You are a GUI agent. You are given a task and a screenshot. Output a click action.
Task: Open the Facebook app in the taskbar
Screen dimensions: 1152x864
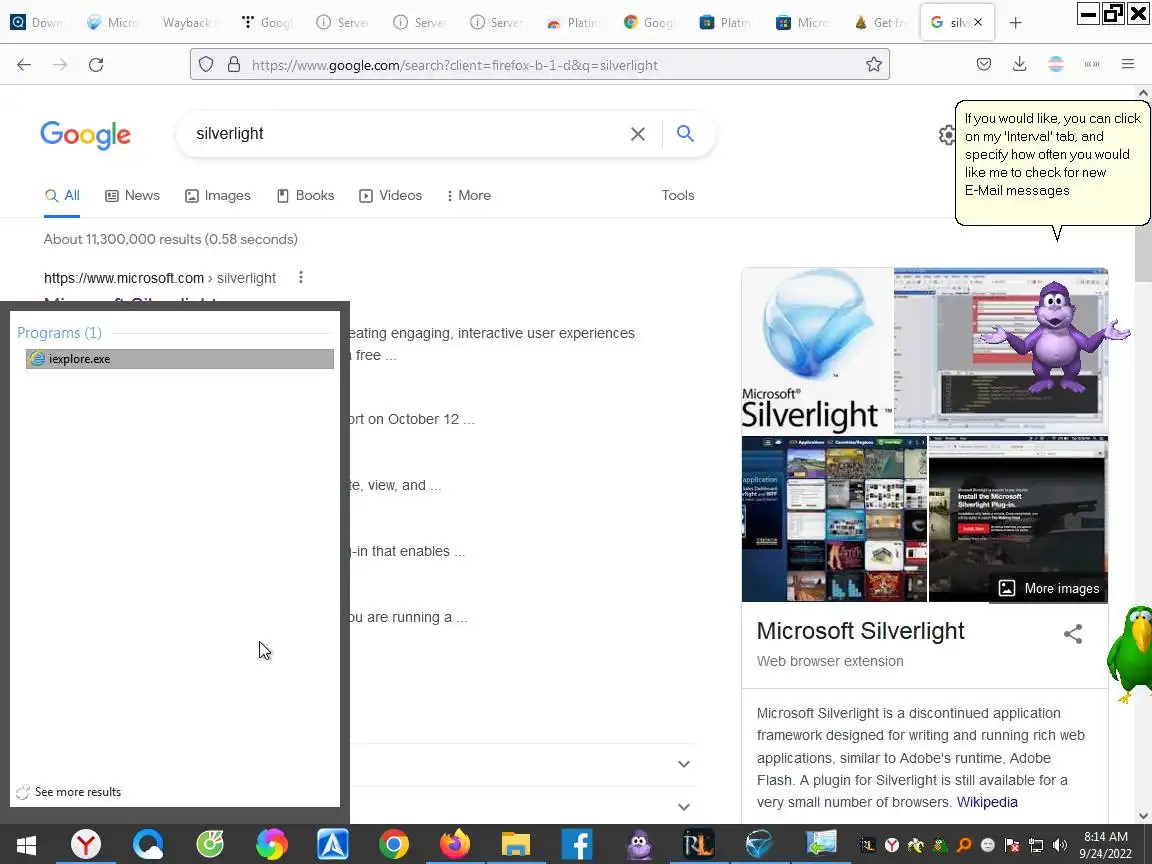click(x=577, y=844)
